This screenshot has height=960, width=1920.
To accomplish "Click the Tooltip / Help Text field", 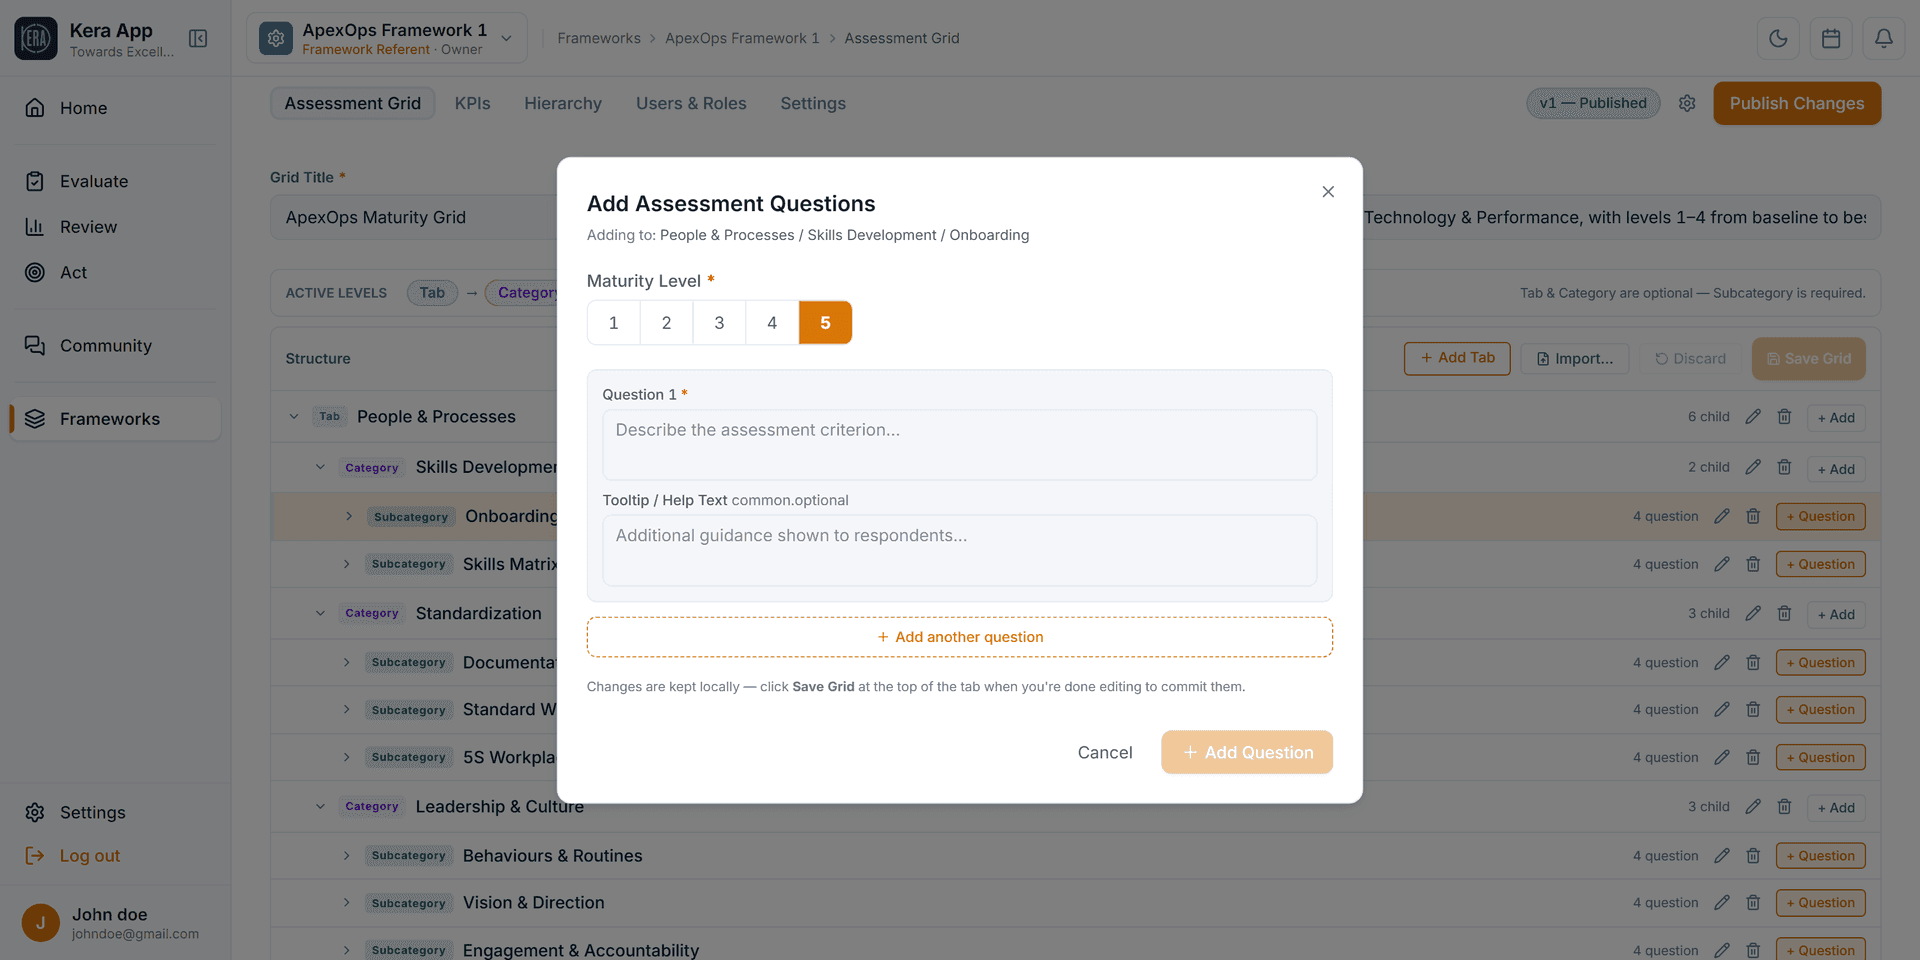I will pyautogui.click(x=960, y=551).
